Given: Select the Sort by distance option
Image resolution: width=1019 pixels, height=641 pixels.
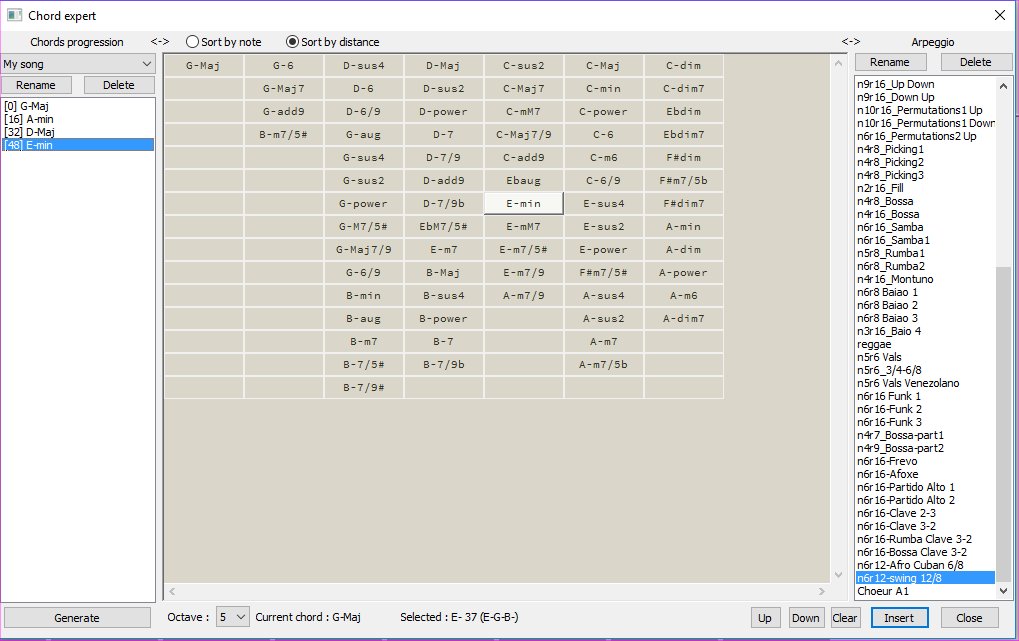Looking at the screenshot, I should point(293,42).
